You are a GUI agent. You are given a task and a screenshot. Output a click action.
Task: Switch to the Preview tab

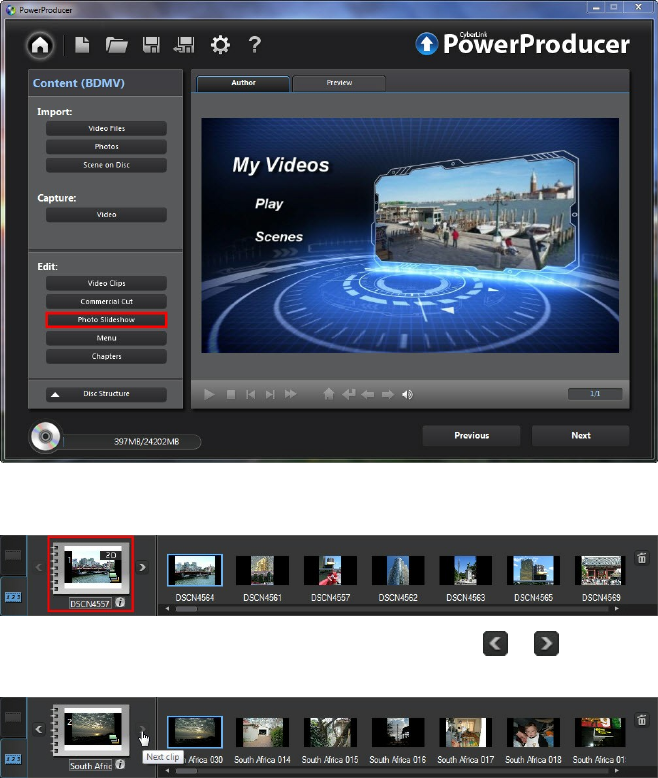(x=338, y=83)
